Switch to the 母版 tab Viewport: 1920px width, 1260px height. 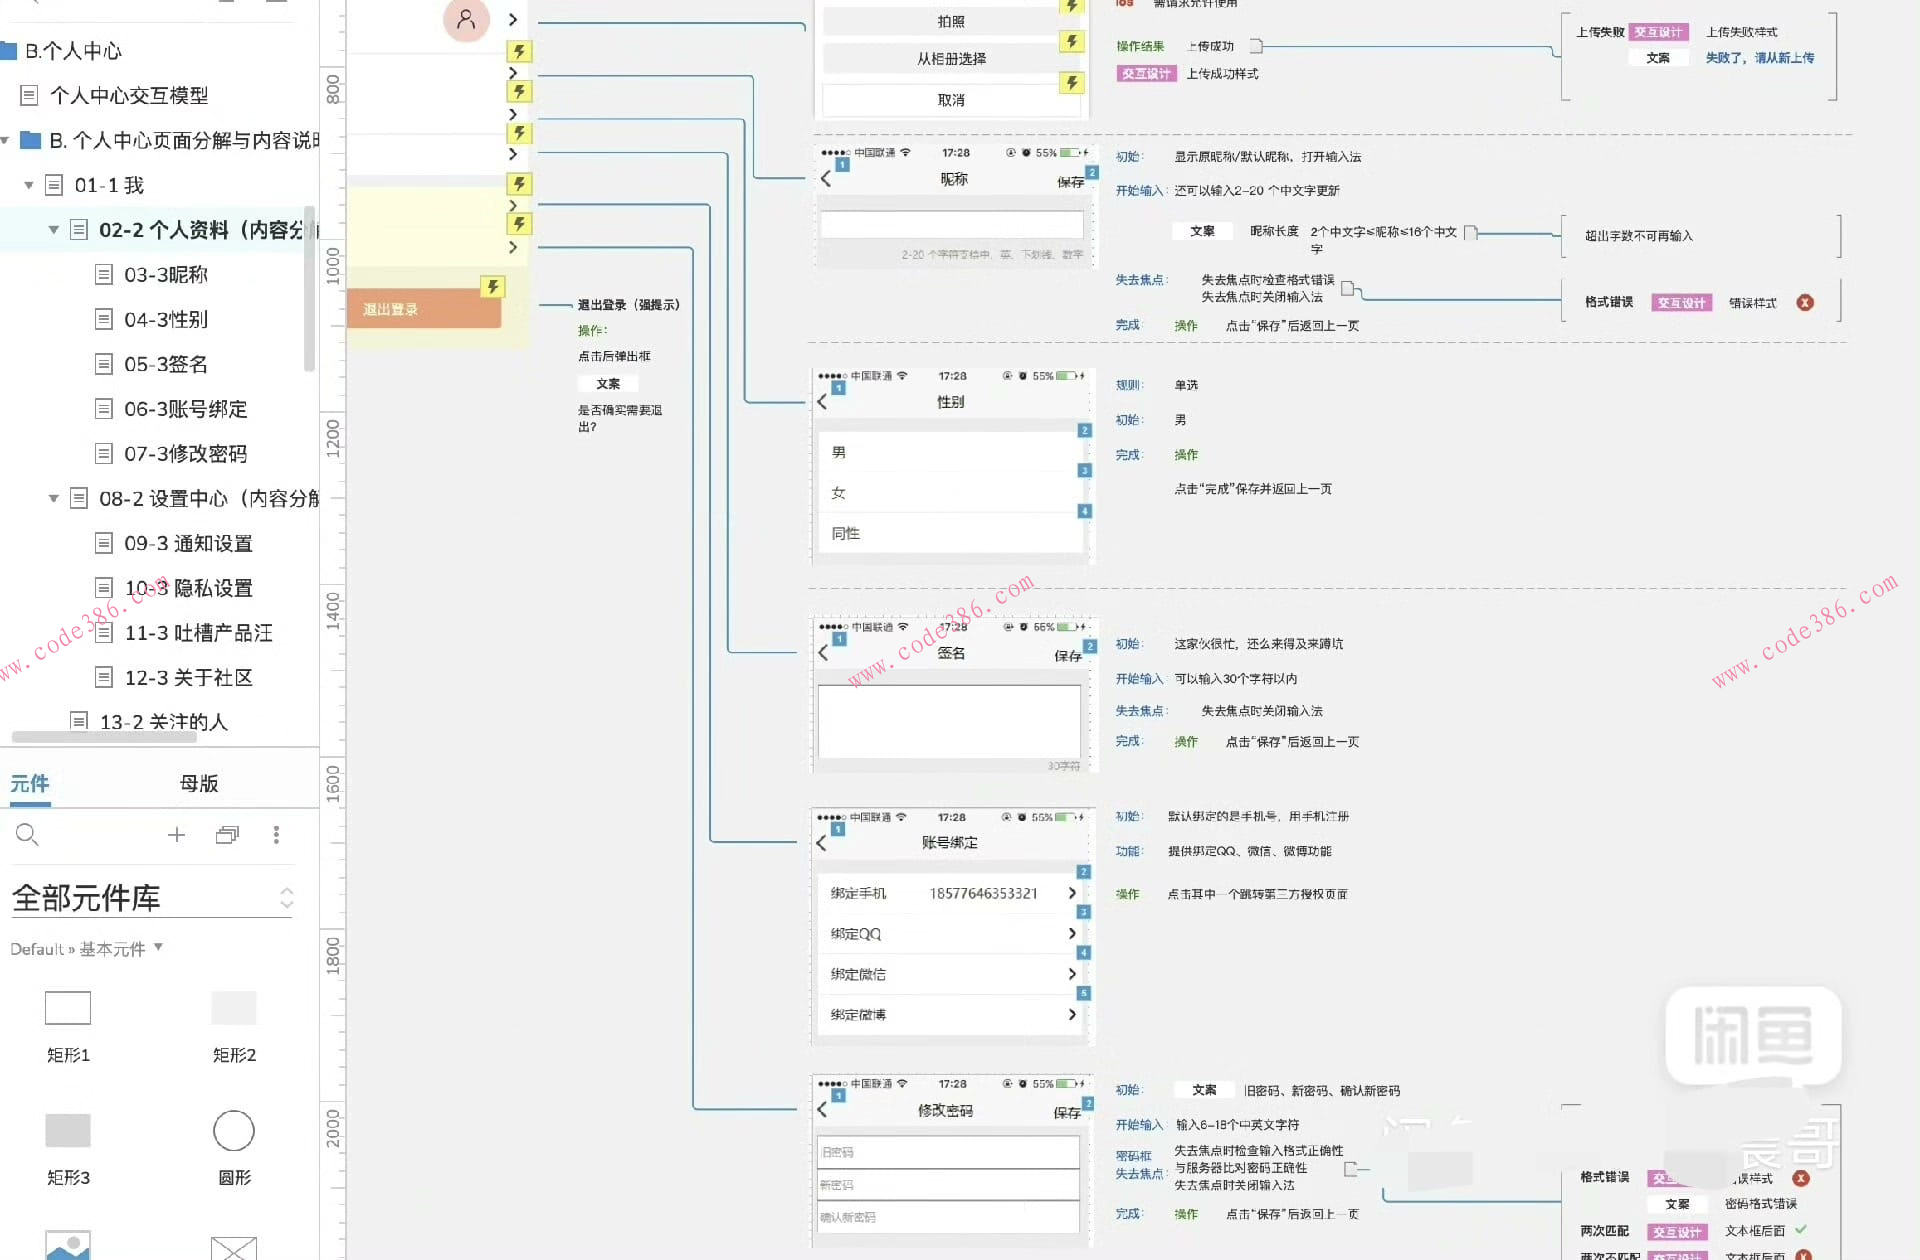(199, 783)
